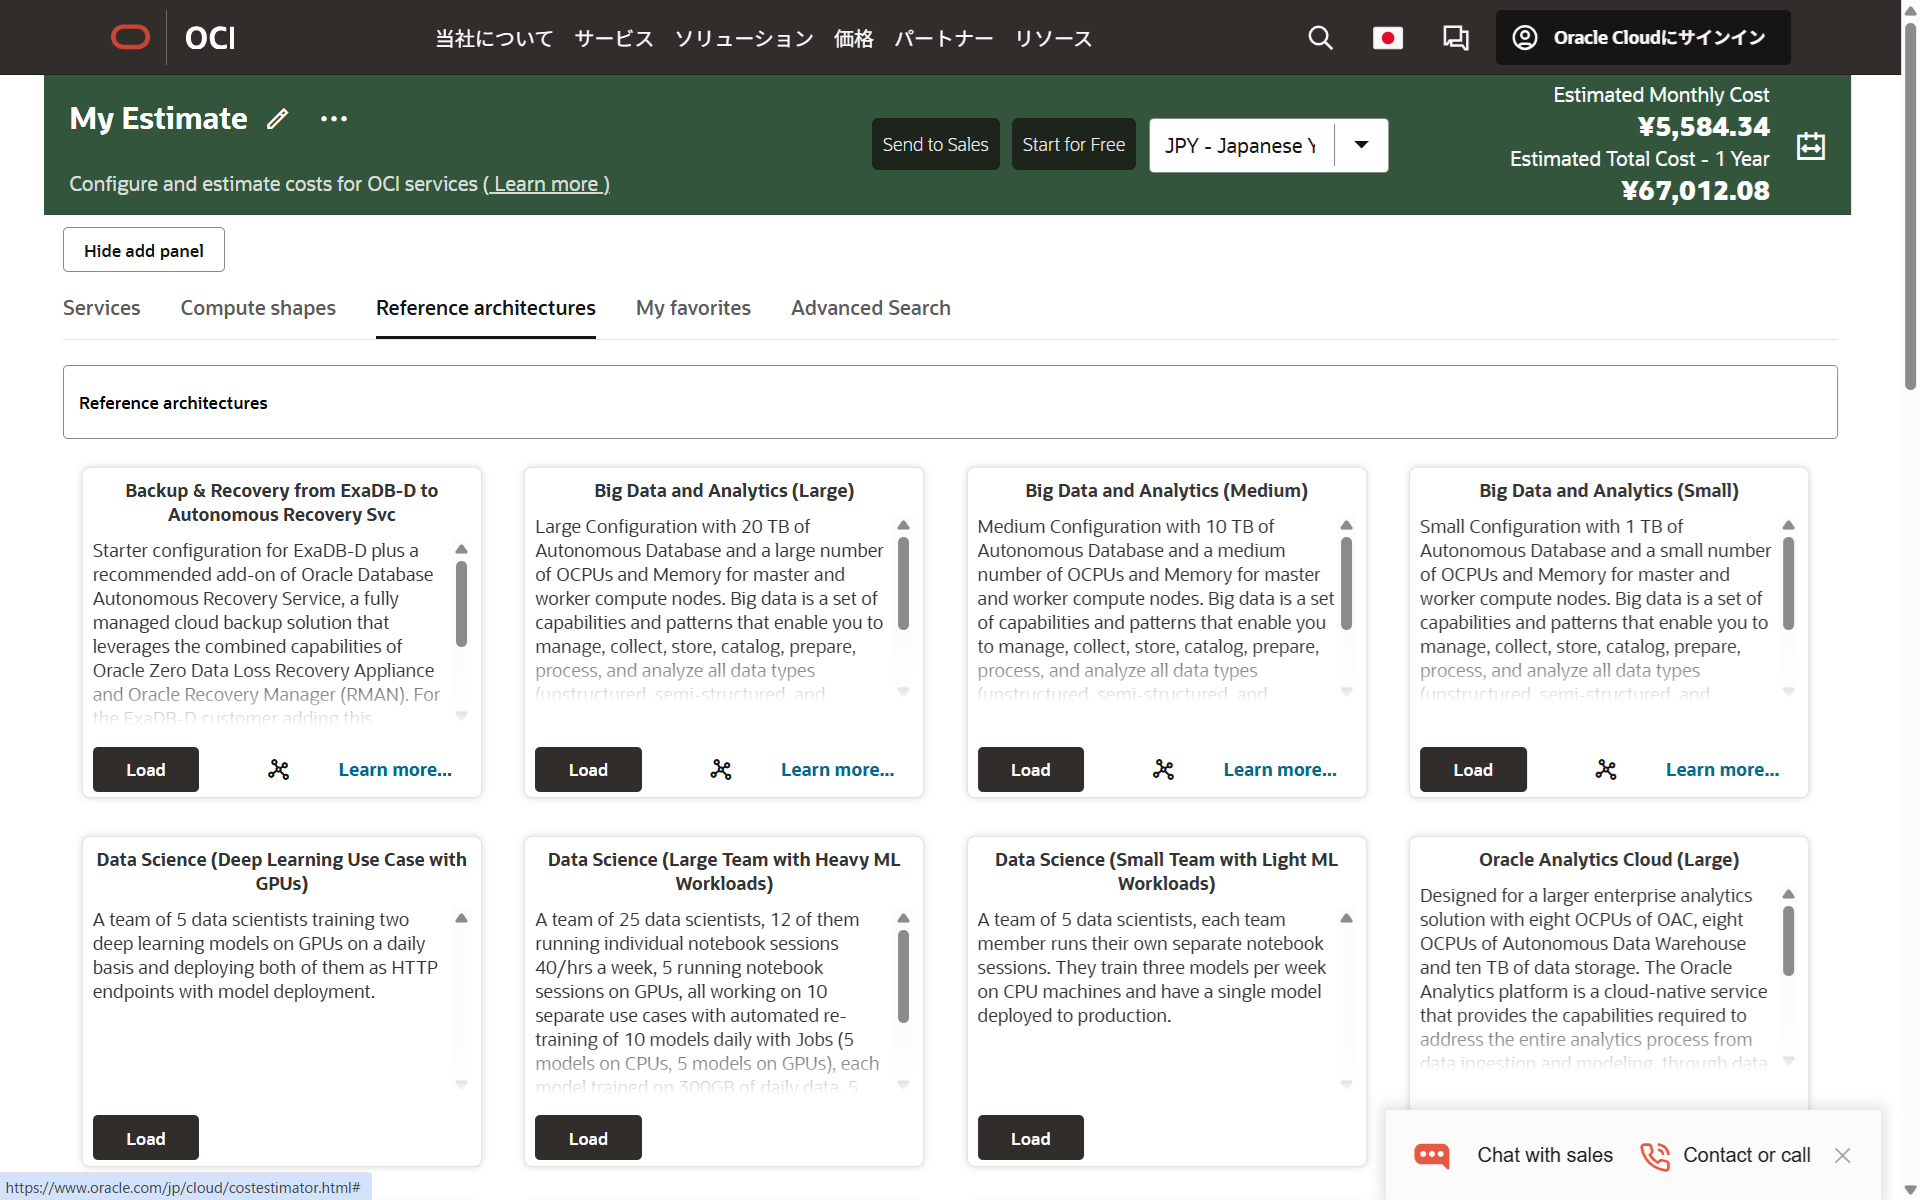Click the pencil icon to rename My Estimate
This screenshot has height=1200, width=1920.
[x=278, y=119]
